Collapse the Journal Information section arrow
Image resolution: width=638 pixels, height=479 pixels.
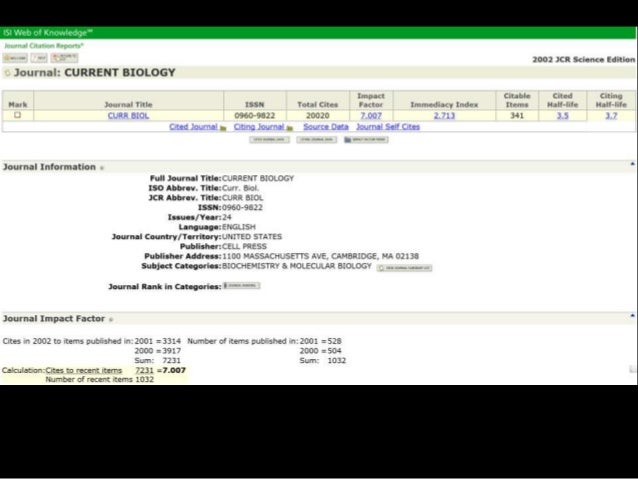point(632,164)
